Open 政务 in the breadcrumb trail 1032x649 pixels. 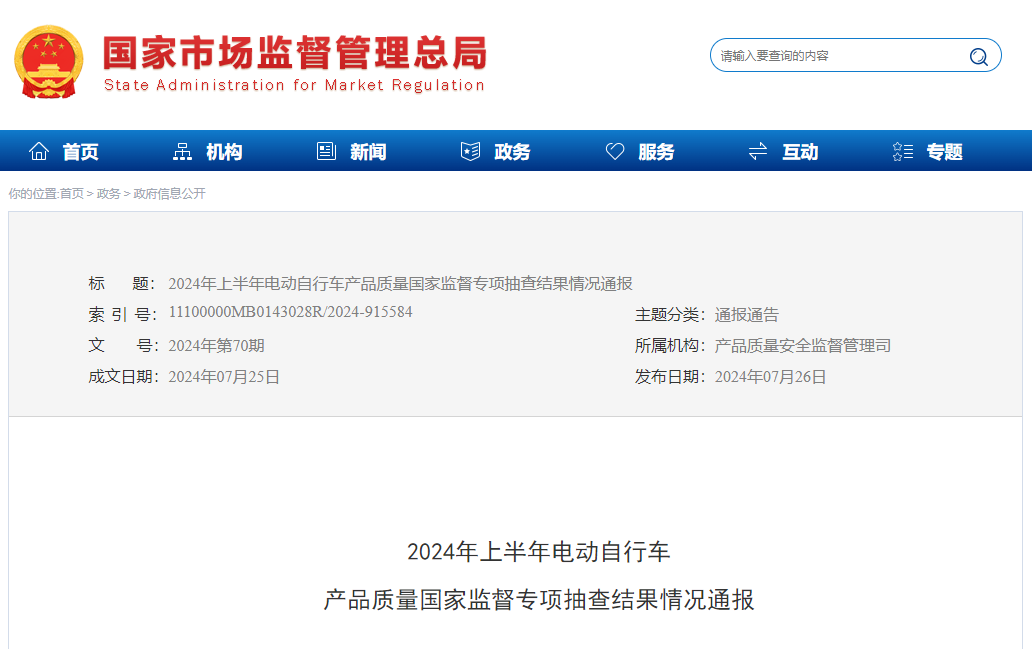pyautogui.click(x=108, y=194)
